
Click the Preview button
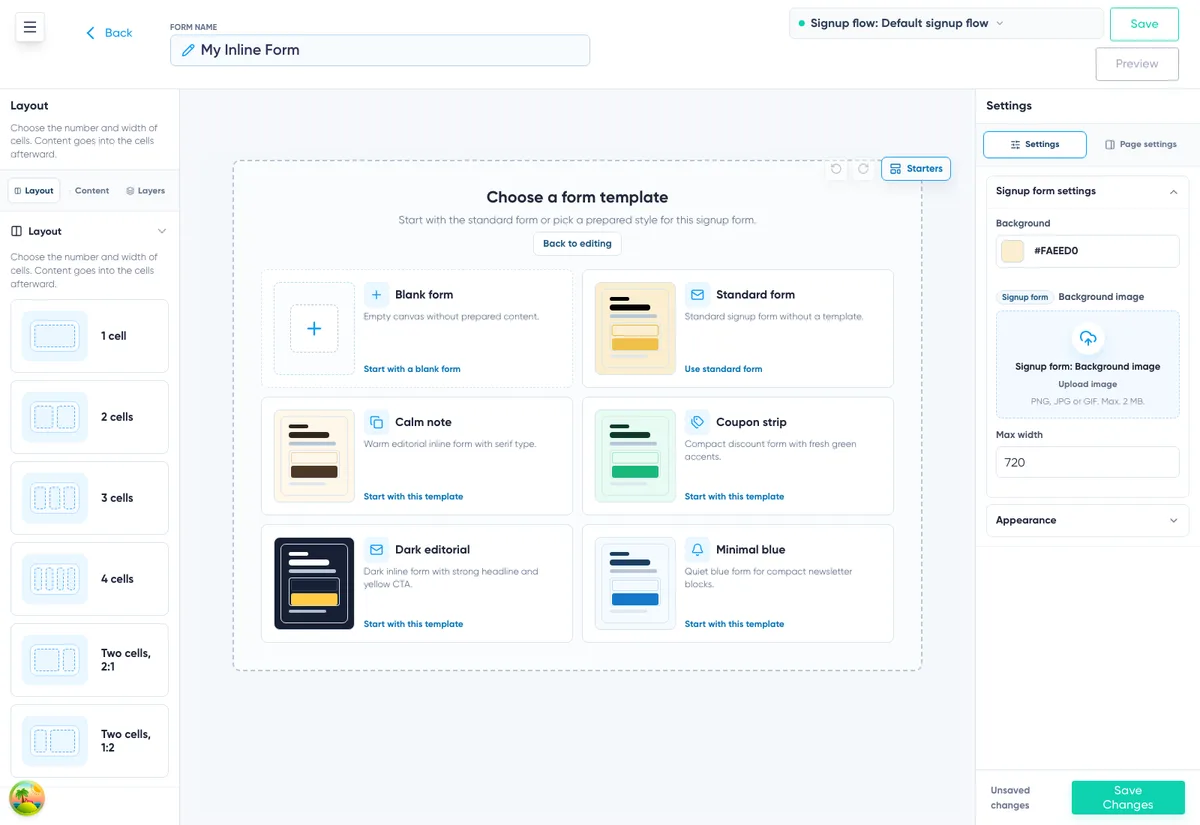(1137, 63)
